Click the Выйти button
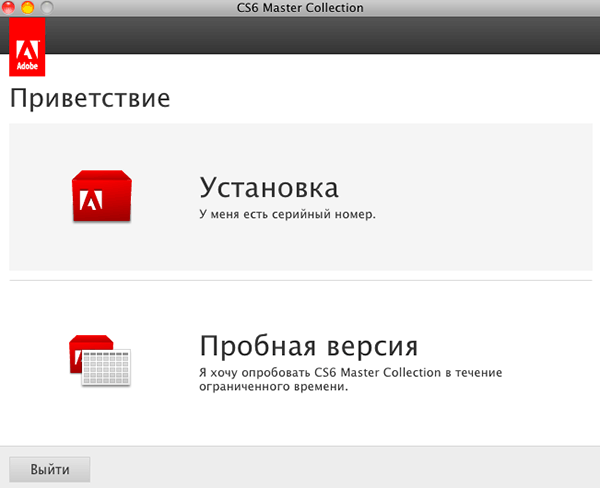The width and height of the screenshot is (600, 488). (50, 469)
